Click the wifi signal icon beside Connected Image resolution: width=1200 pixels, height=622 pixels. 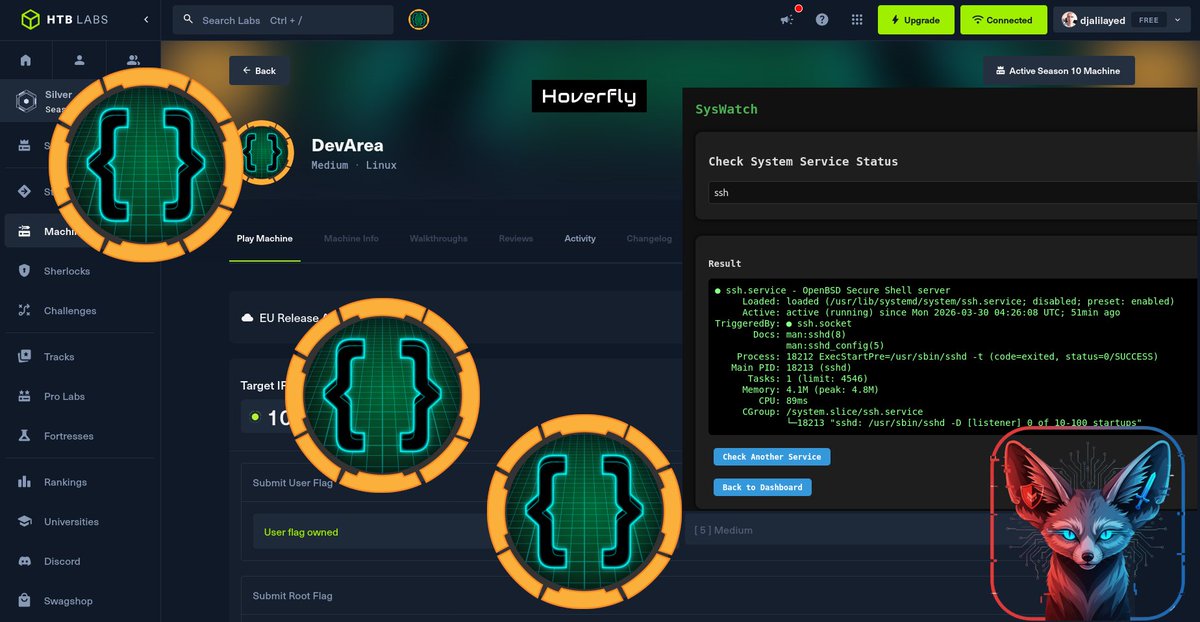(977, 20)
